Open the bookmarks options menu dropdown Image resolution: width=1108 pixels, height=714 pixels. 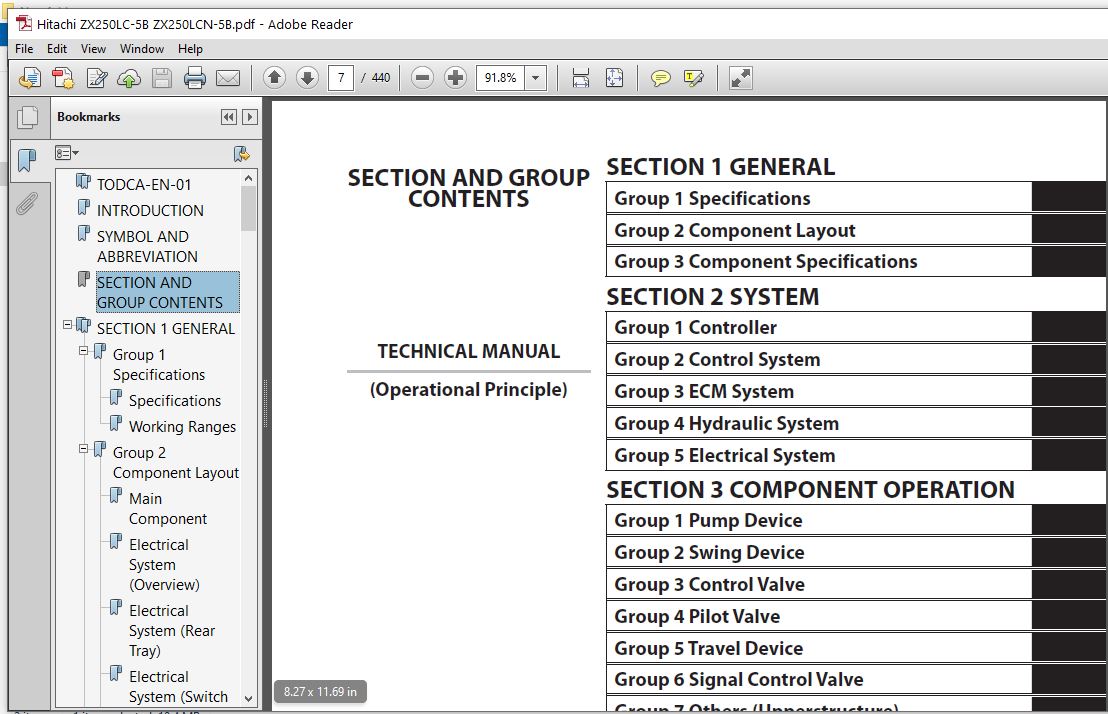click(x=66, y=153)
